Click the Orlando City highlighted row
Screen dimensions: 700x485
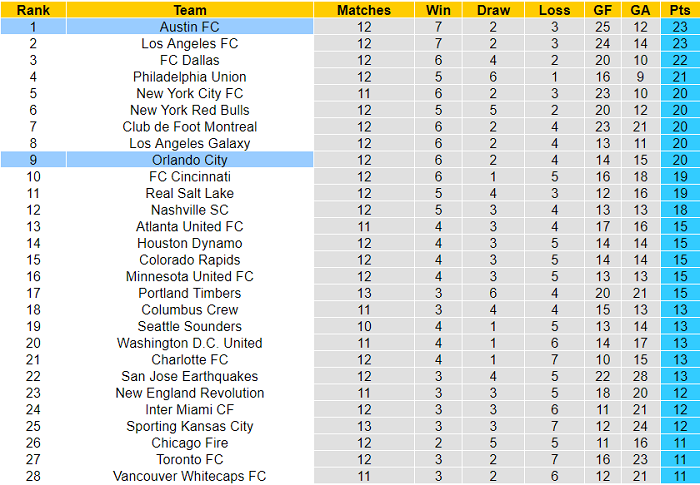pyautogui.click(x=189, y=160)
